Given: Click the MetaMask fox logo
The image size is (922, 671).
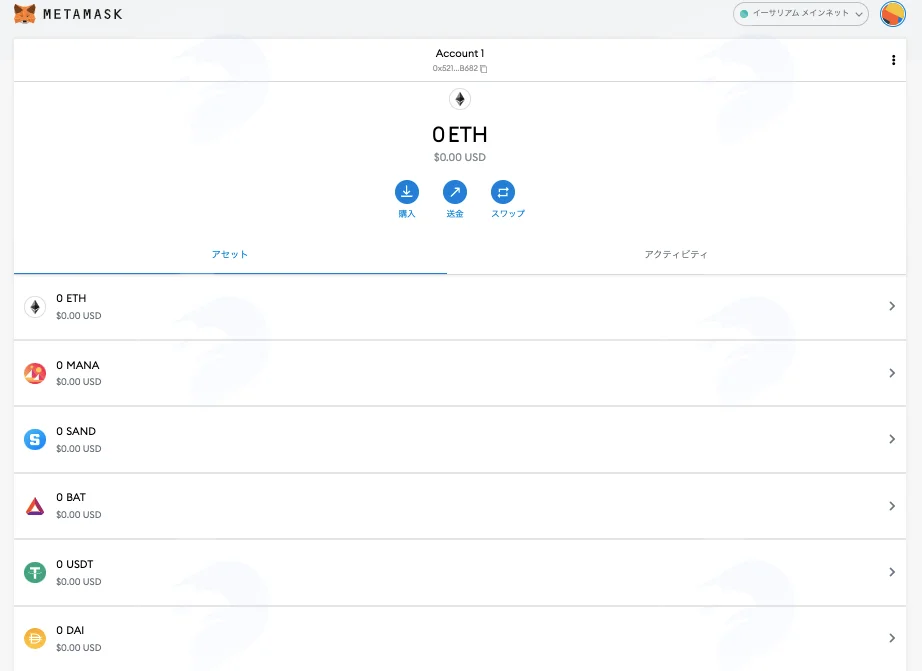Looking at the screenshot, I should [24, 14].
